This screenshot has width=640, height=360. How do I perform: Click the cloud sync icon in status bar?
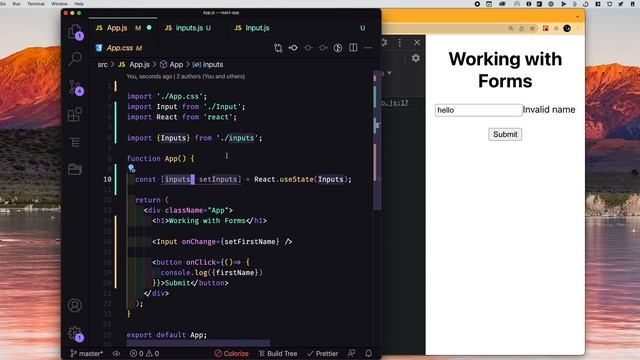tap(116, 353)
